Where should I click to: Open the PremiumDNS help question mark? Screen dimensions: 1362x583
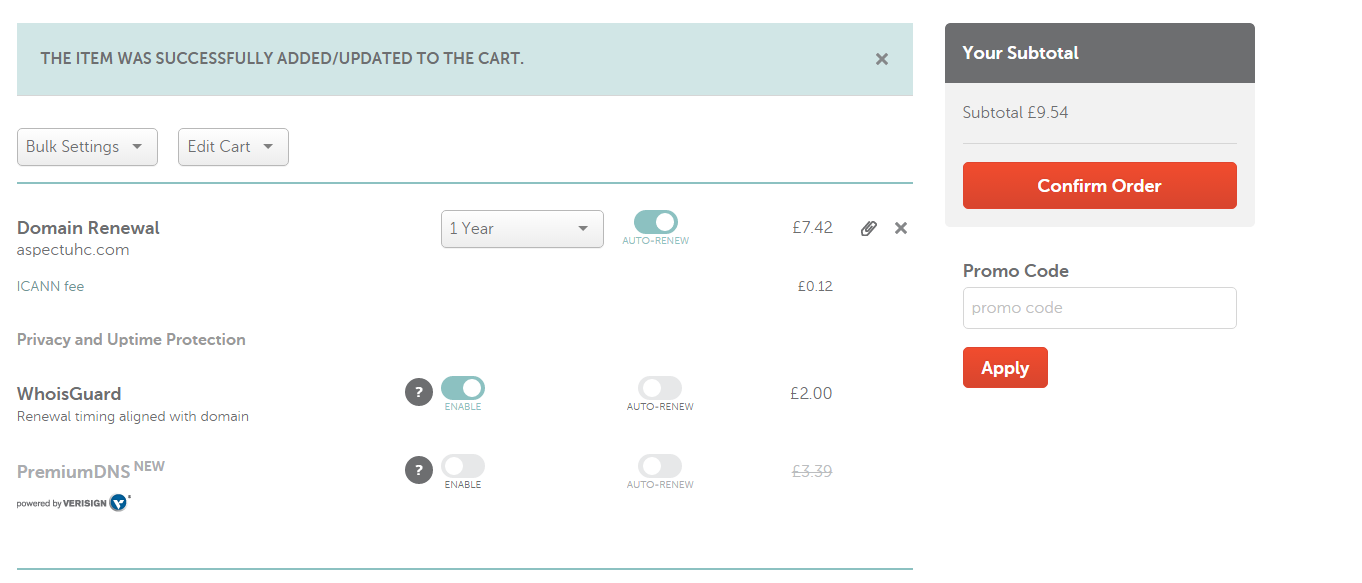pyautogui.click(x=419, y=470)
